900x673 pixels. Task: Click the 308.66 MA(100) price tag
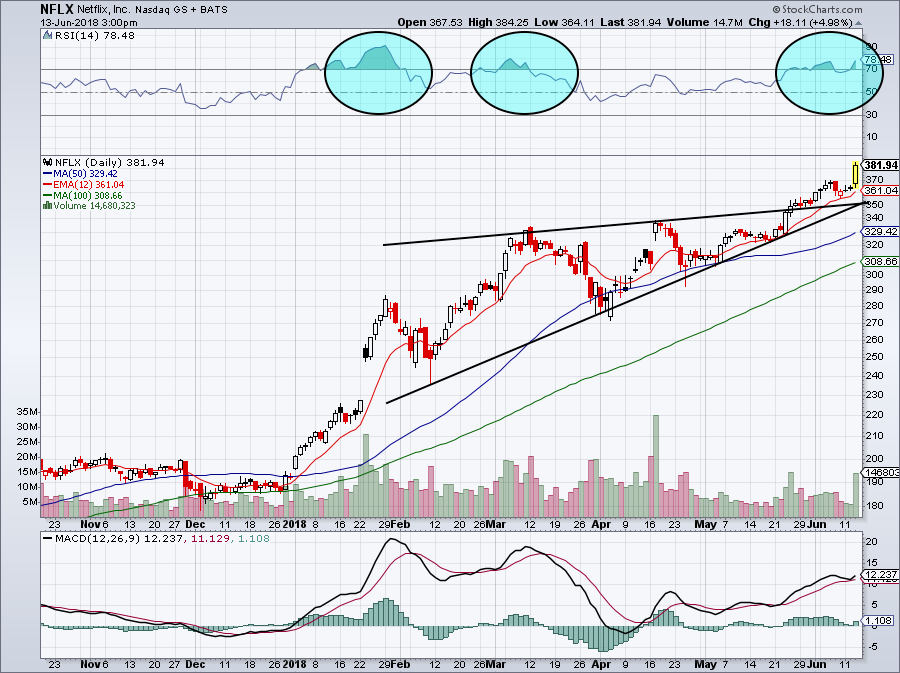[x=880, y=262]
